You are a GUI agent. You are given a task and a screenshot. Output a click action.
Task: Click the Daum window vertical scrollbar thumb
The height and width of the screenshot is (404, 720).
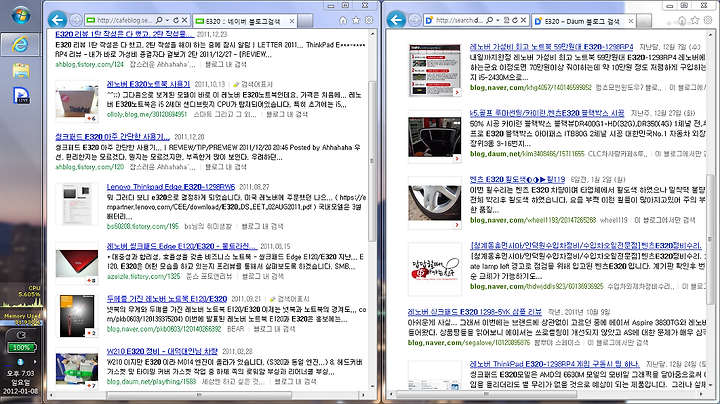710,239
